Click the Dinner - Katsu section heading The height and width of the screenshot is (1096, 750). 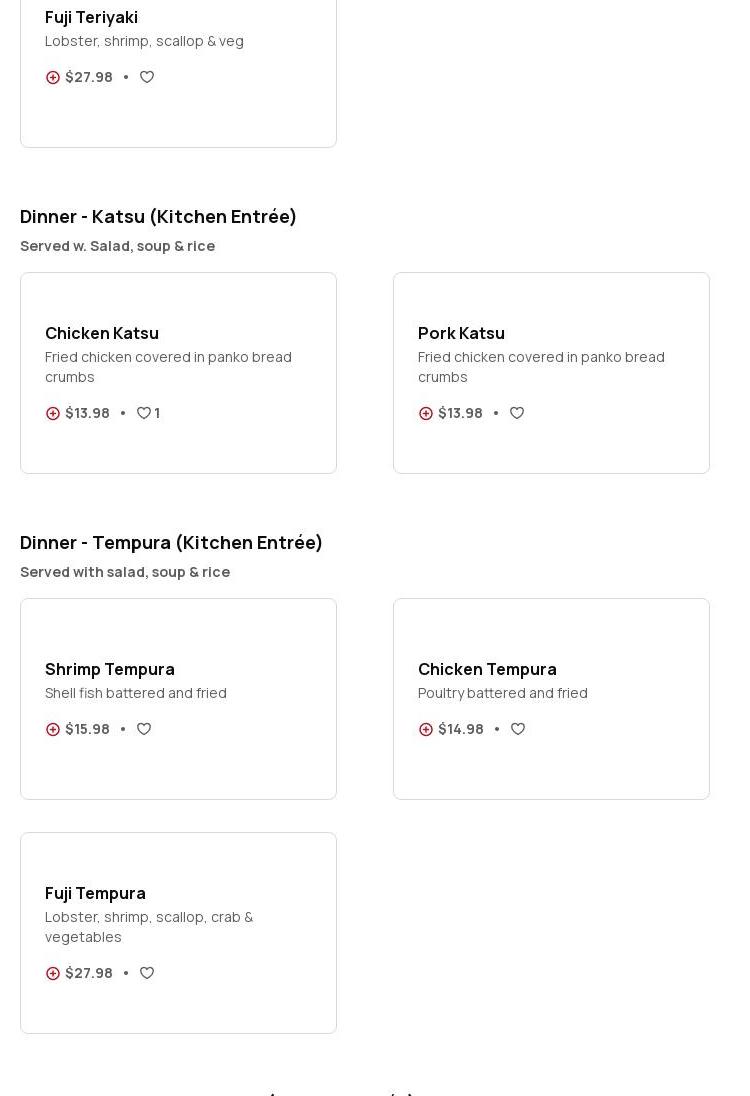point(158,217)
